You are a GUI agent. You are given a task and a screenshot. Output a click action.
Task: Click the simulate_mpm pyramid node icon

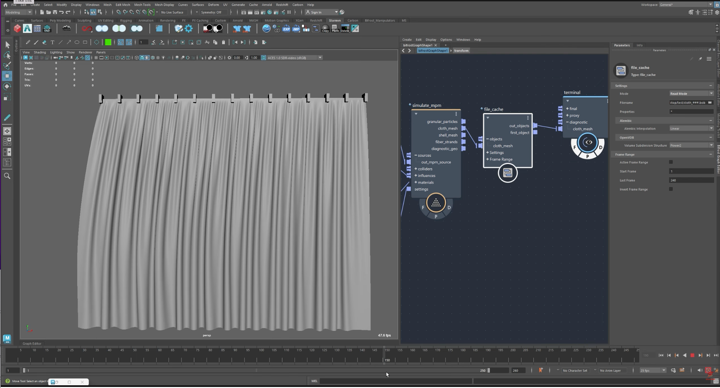pyautogui.click(x=436, y=202)
